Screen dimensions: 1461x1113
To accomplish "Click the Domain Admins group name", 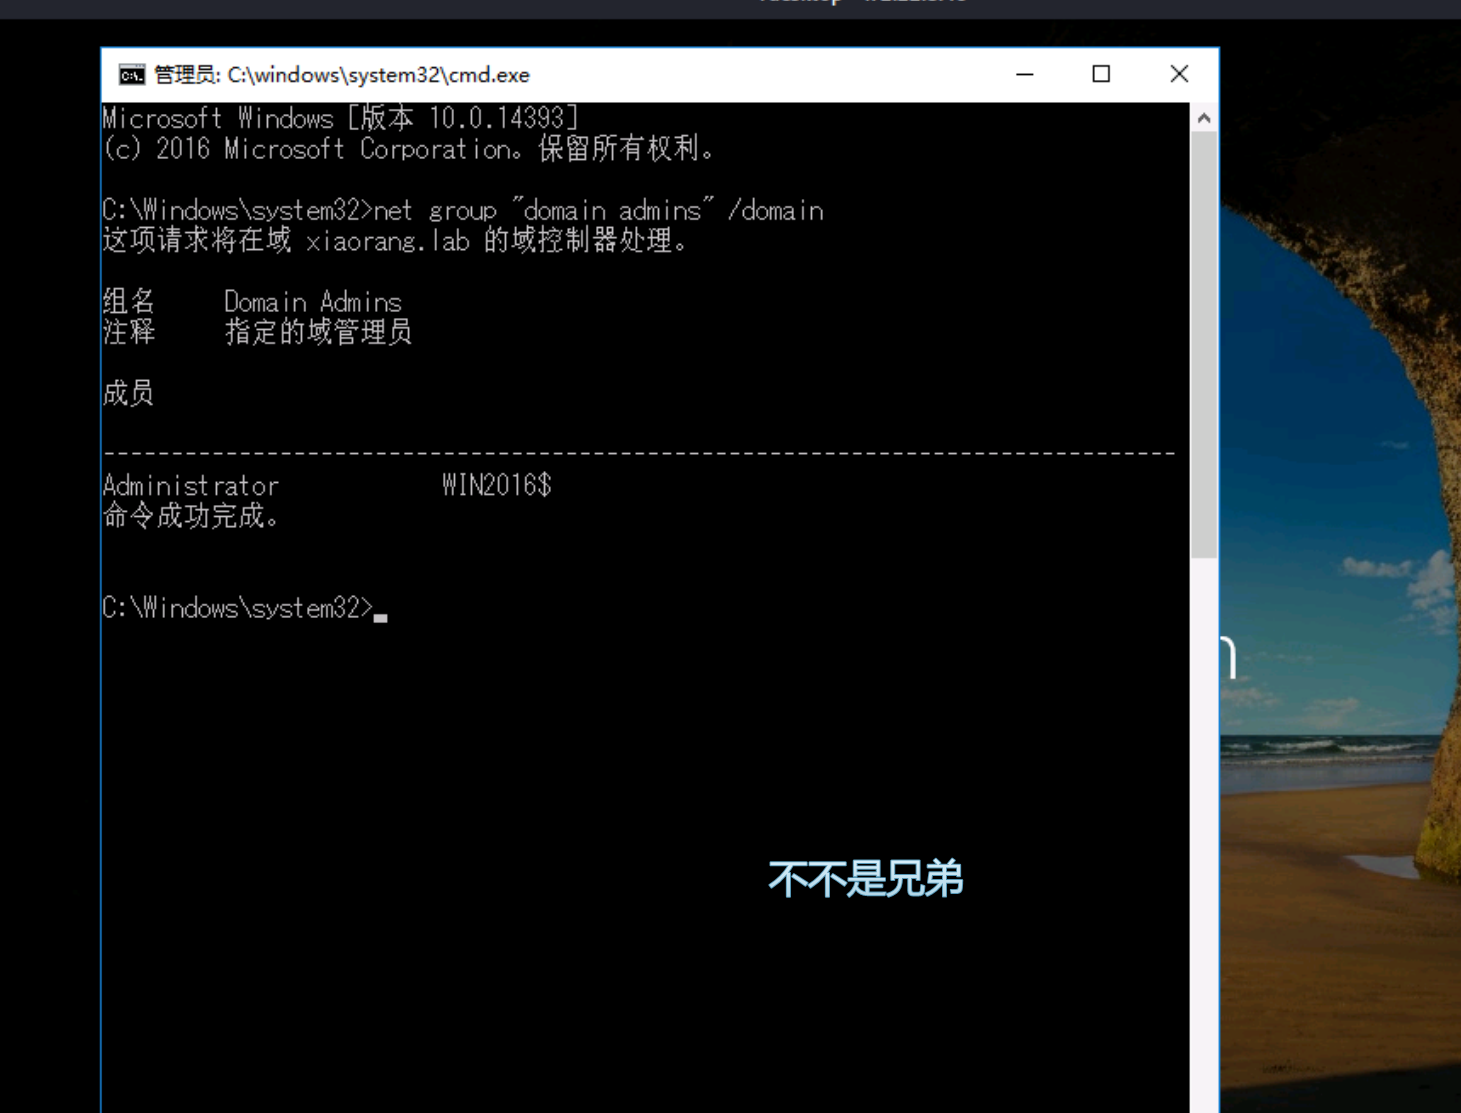I will [x=312, y=302].
